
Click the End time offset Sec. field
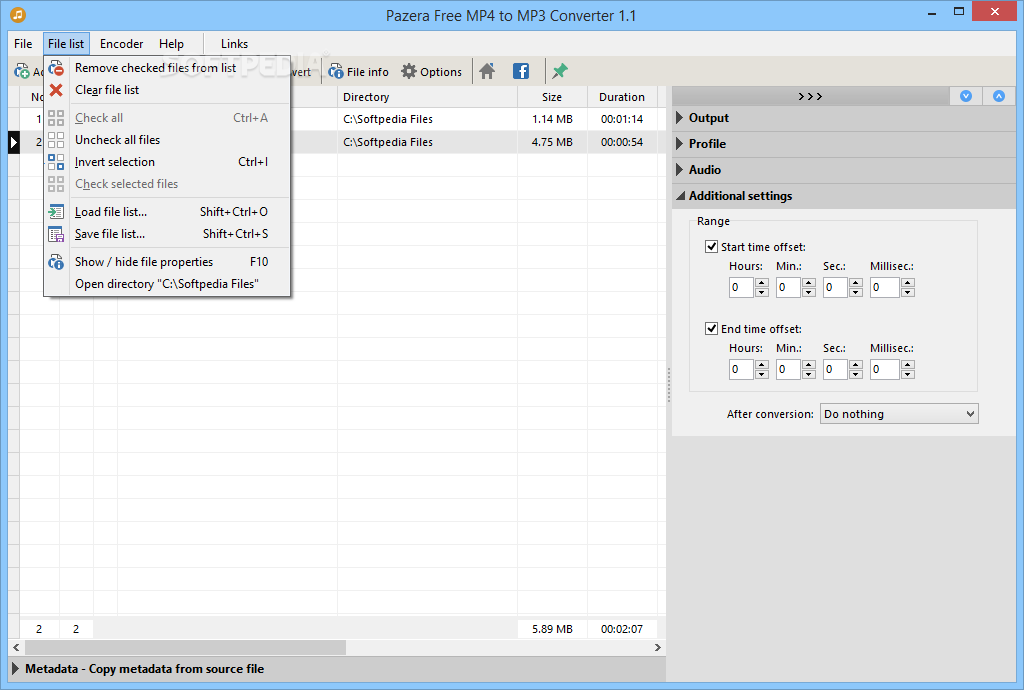tap(835, 369)
